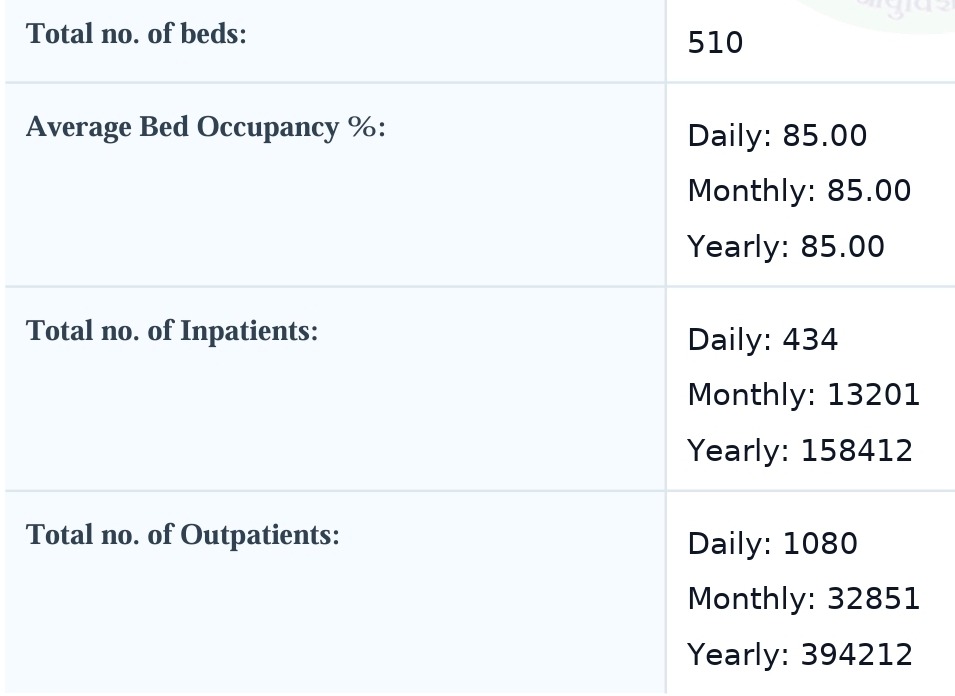Click the Total no. of beds label
The image size is (955, 696).
pyautogui.click(x=136, y=34)
